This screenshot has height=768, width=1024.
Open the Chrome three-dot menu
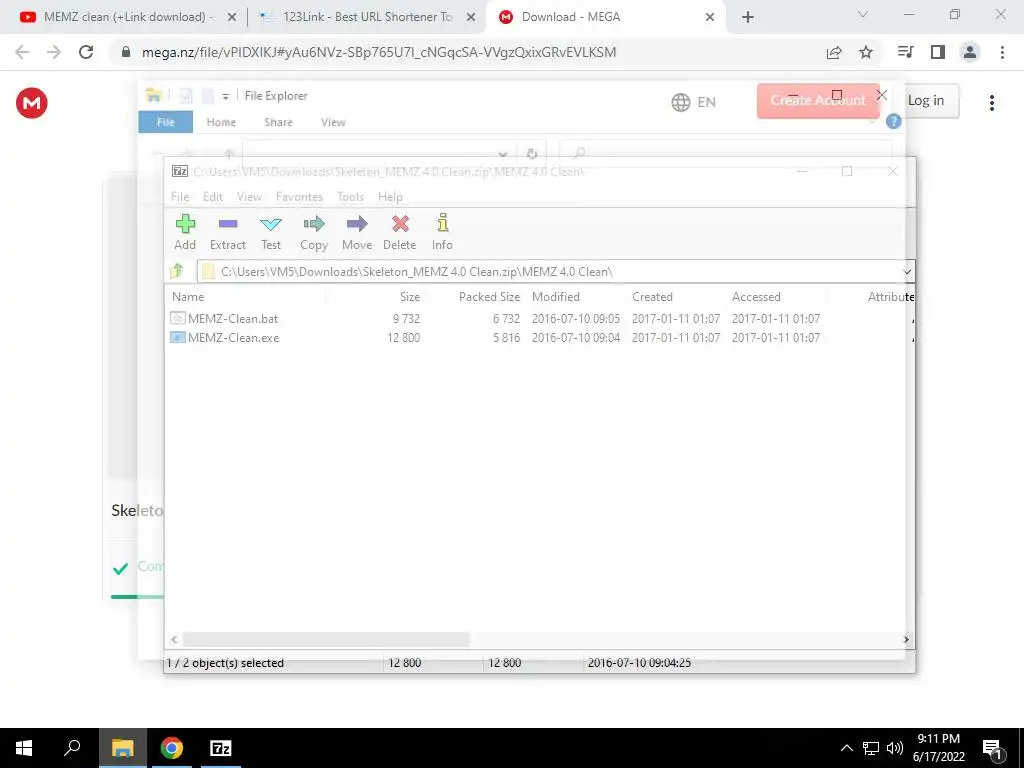tap(1002, 52)
